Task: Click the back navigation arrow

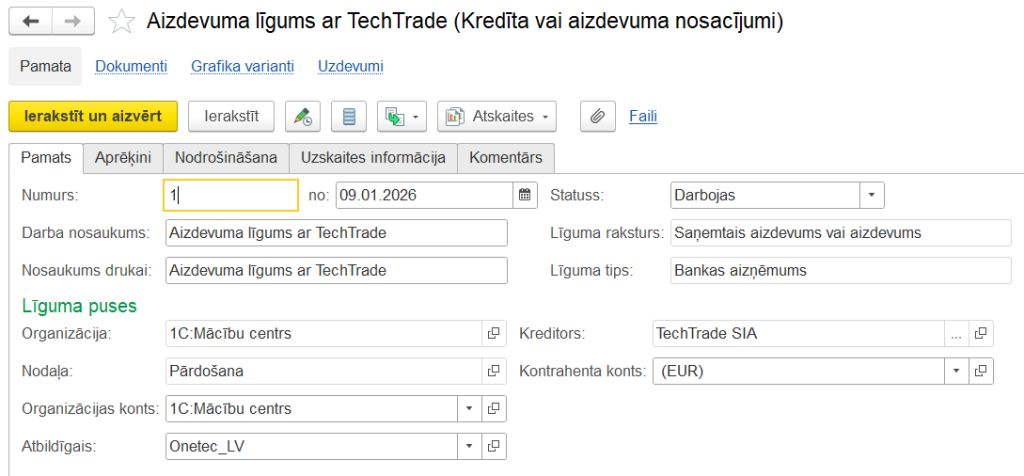Action: click(31, 21)
